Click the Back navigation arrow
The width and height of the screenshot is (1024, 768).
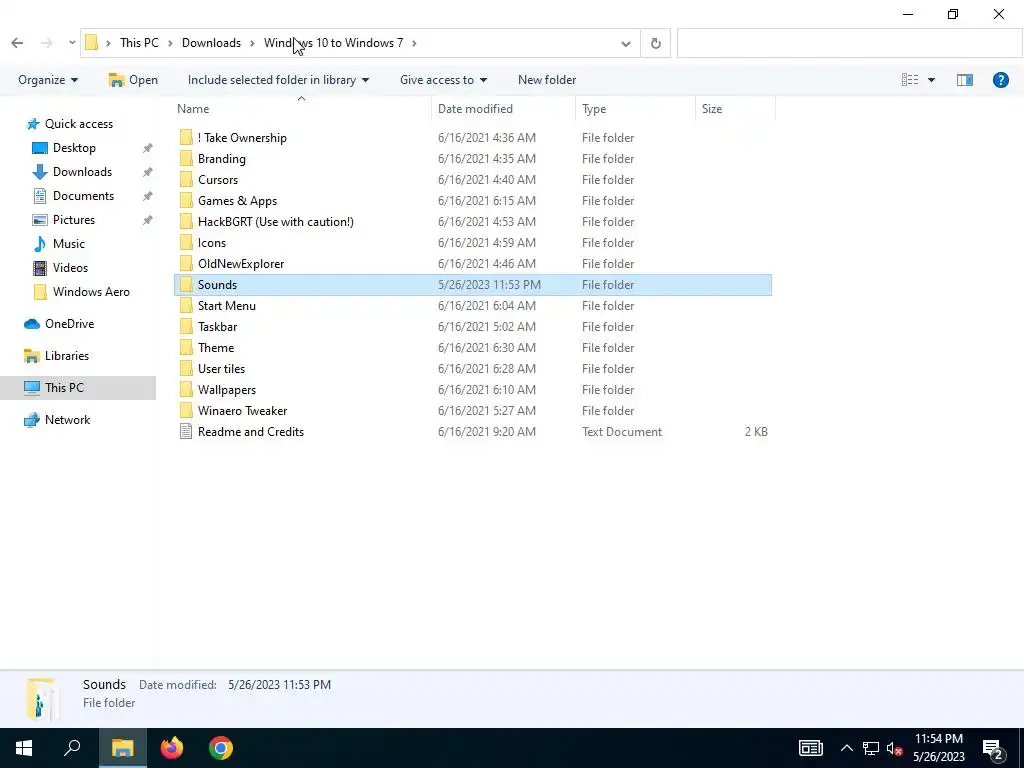pos(17,43)
